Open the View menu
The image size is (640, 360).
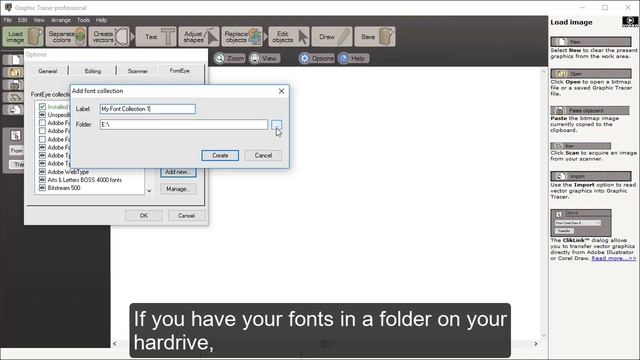point(39,20)
